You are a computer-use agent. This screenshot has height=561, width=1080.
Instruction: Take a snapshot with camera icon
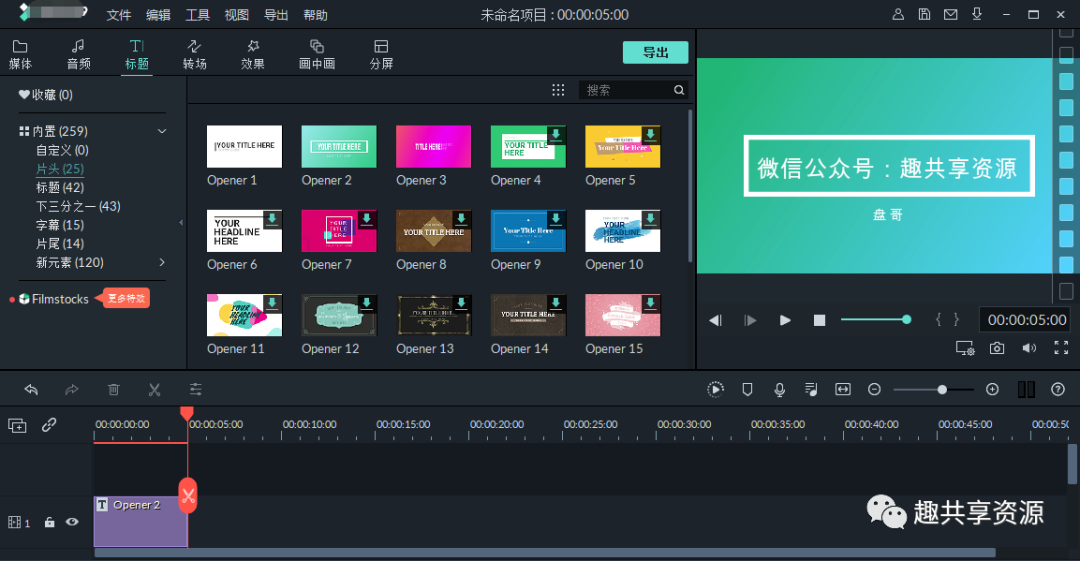tap(997, 348)
